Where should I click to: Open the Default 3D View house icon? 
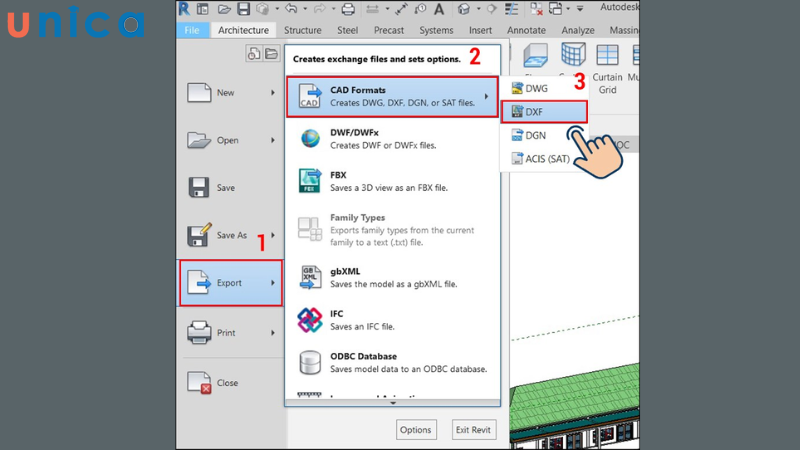coord(463,9)
